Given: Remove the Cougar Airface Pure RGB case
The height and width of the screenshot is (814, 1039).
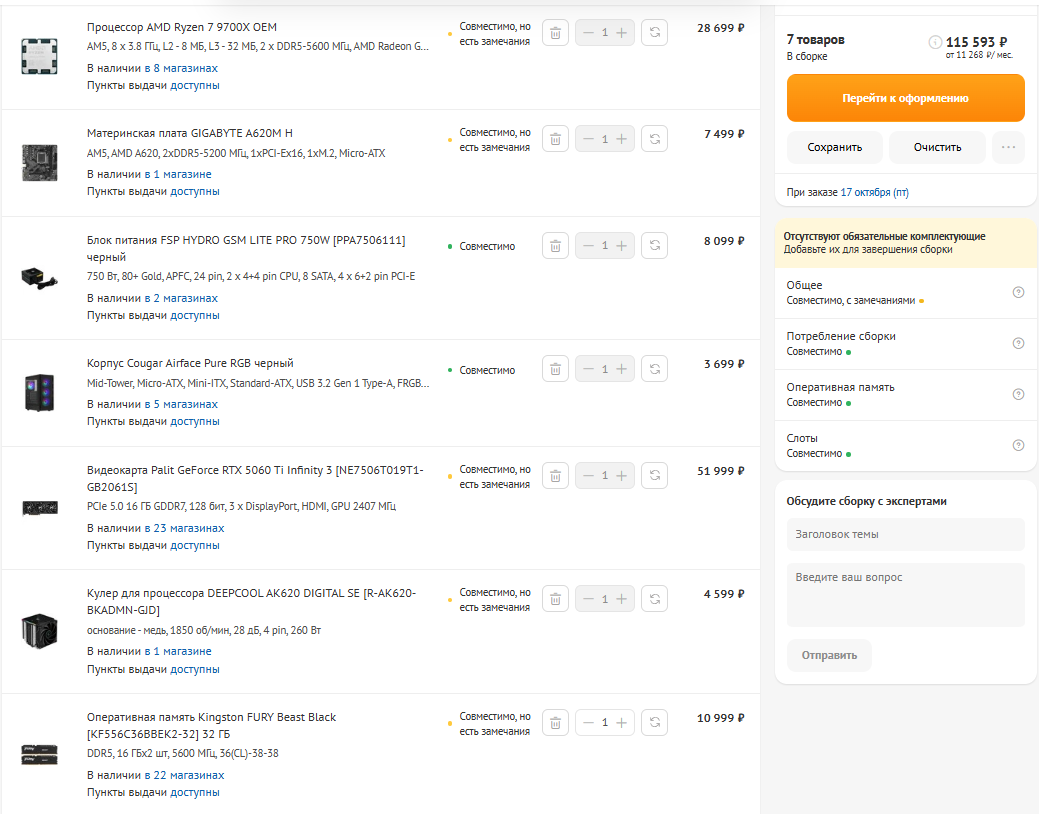Looking at the screenshot, I should coord(555,369).
